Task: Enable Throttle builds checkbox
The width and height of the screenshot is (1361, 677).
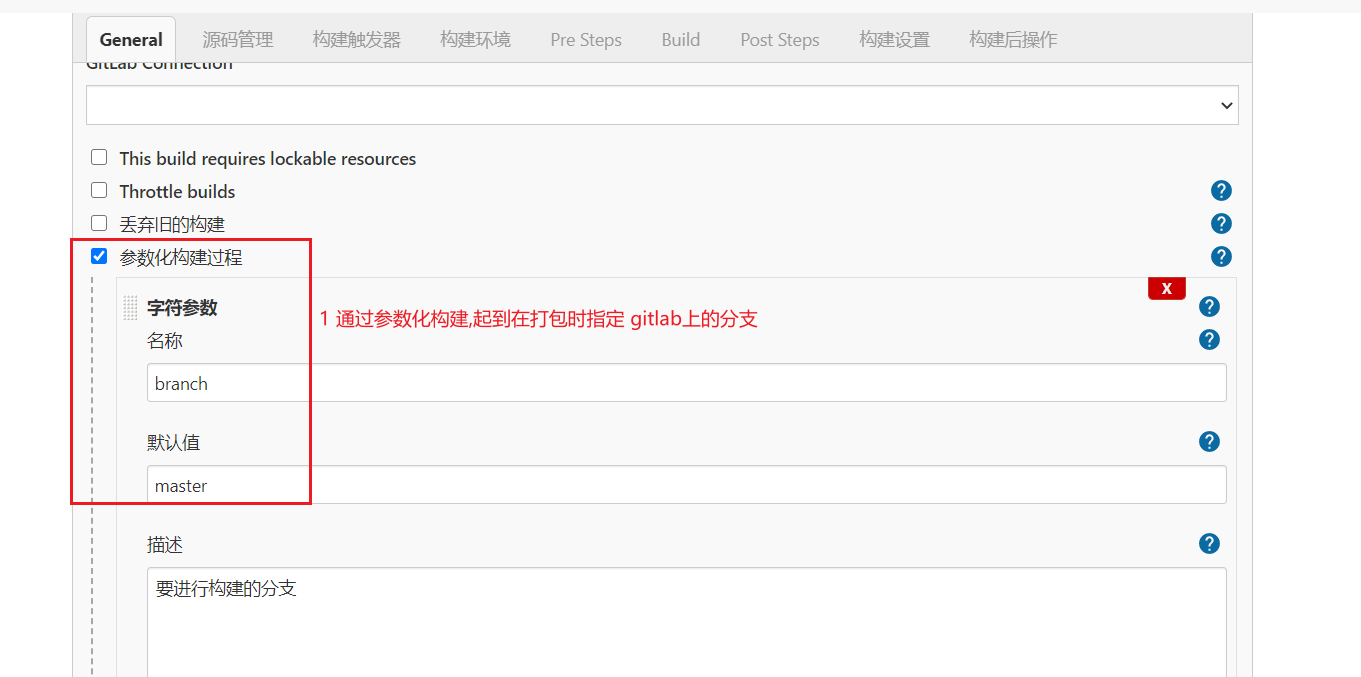Action: click(99, 190)
